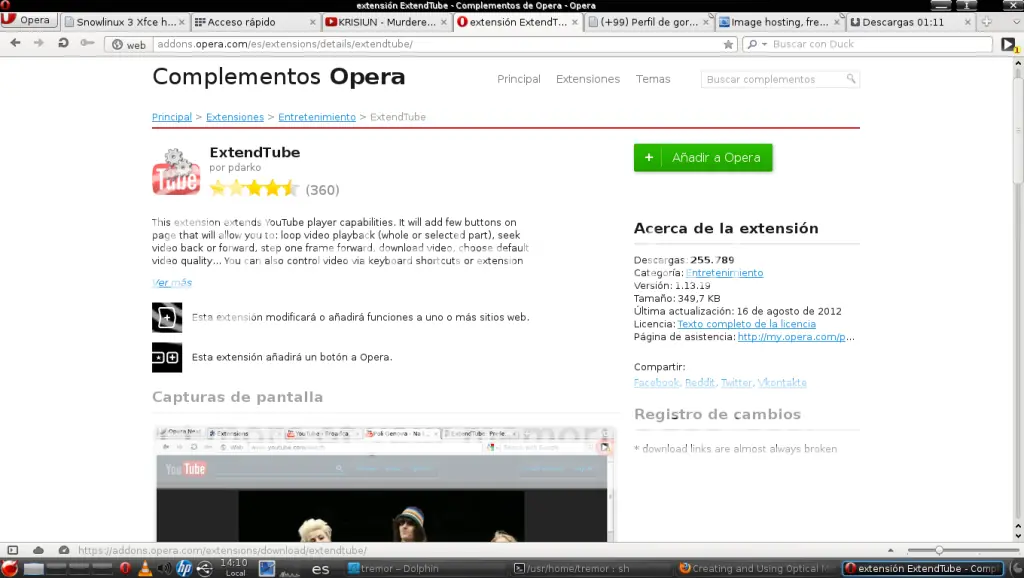
Task: Open the Opera Link cloud icon
Action: click(x=38, y=551)
